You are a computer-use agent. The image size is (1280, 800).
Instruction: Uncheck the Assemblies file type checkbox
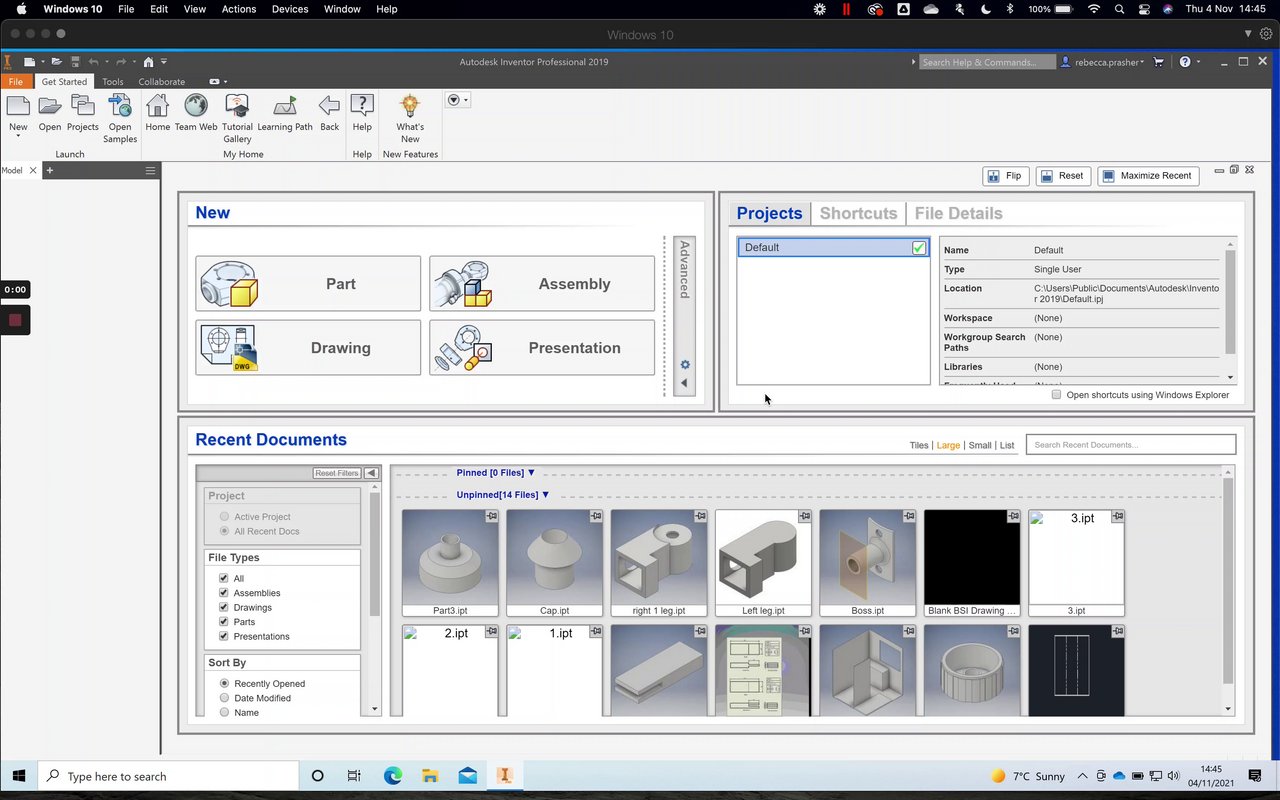(224, 593)
